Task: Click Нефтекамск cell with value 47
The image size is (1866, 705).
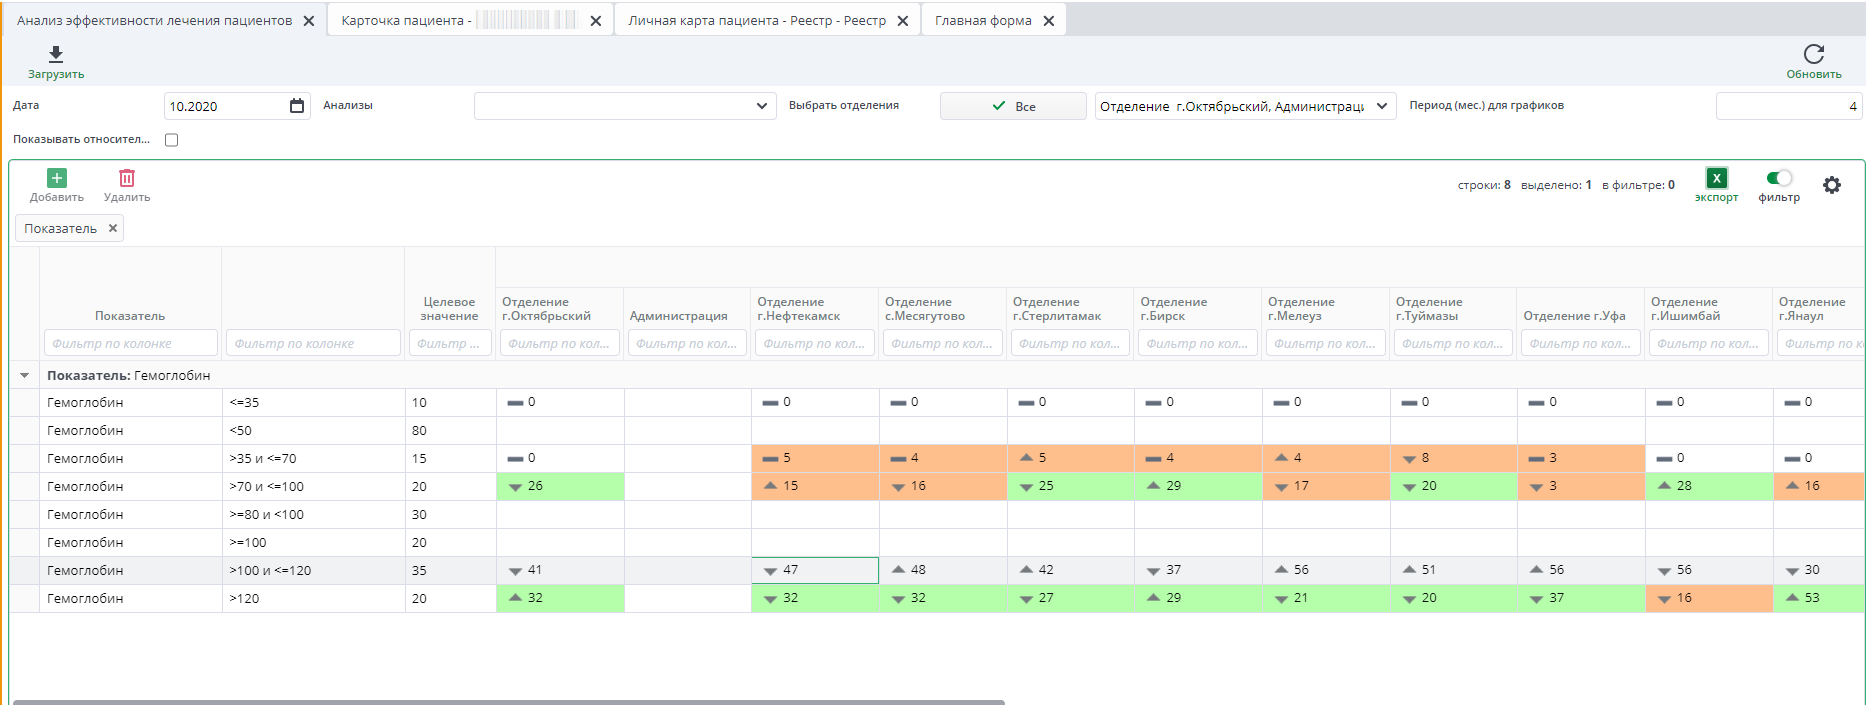Action: point(815,570)
